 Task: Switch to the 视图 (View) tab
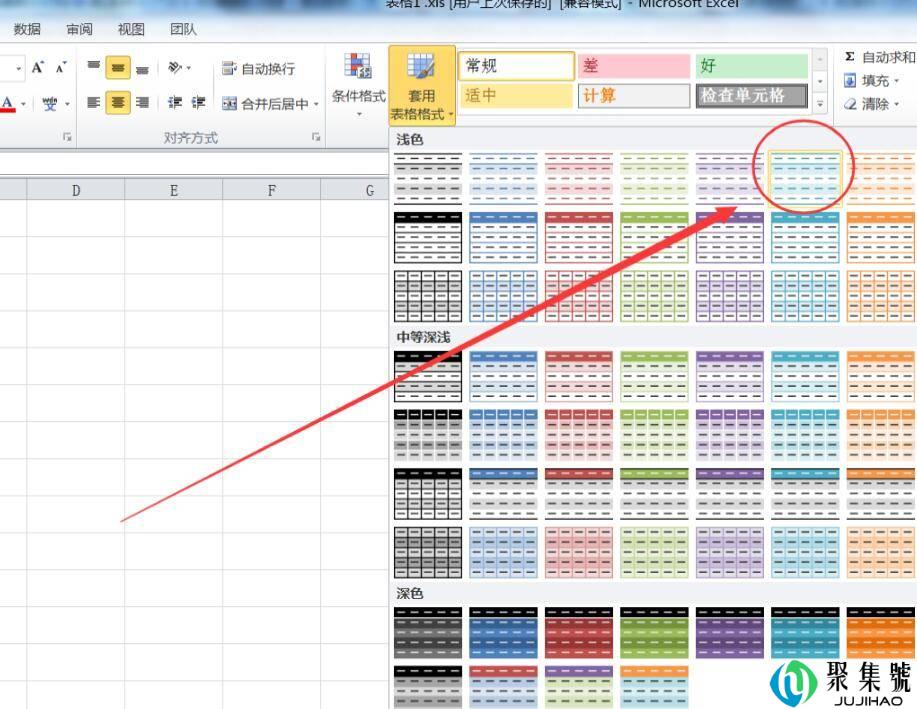point(131,30)
